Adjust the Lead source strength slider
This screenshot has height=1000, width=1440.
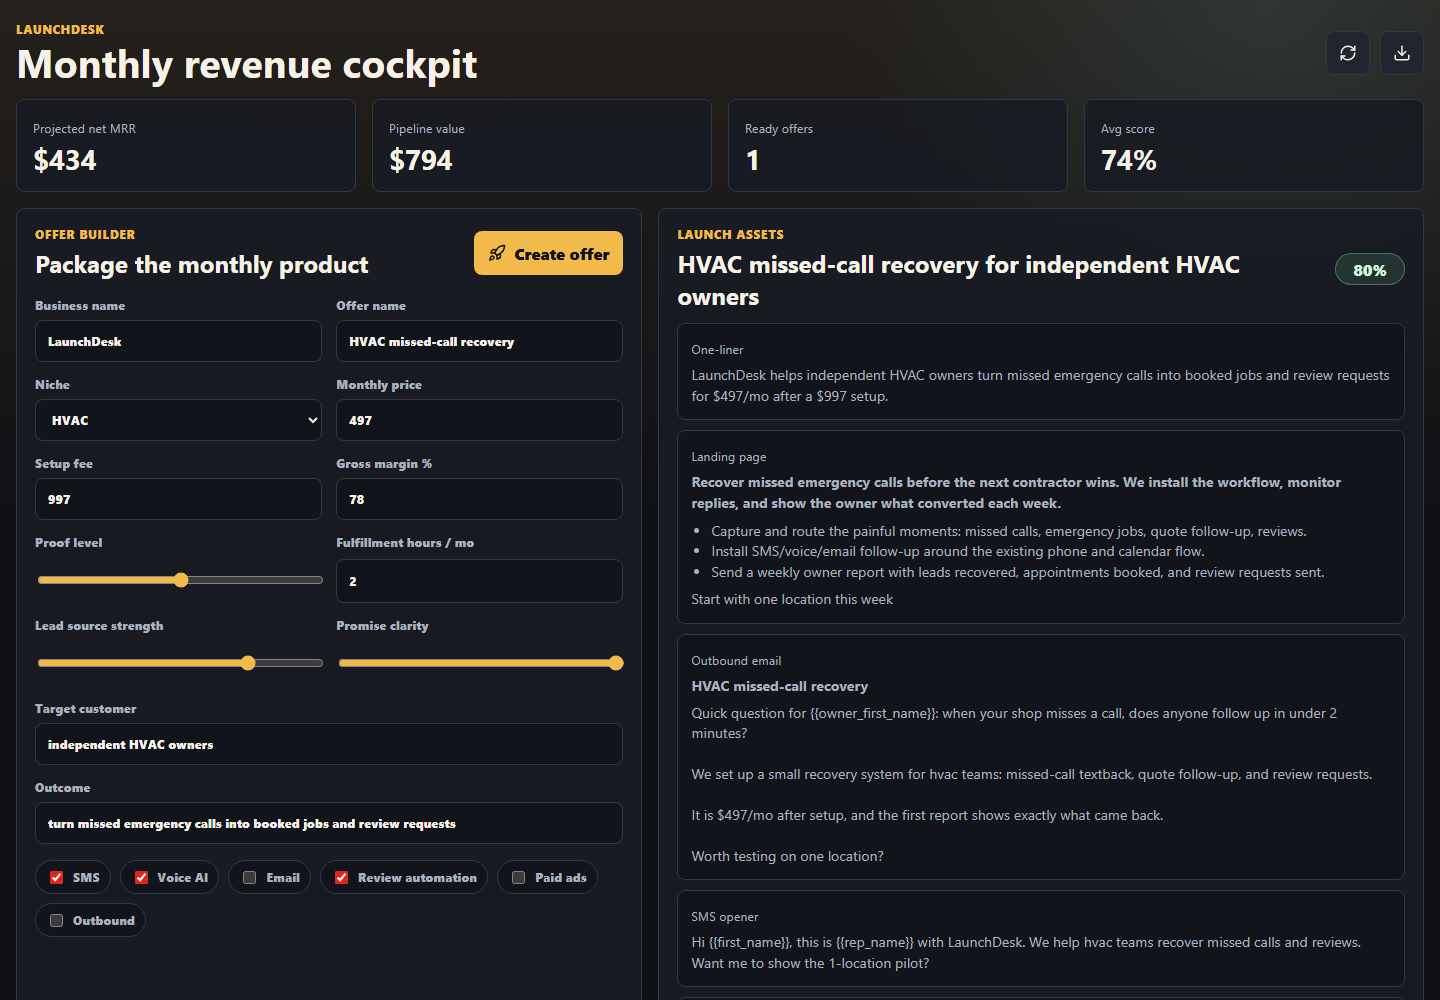pos(180,663)
